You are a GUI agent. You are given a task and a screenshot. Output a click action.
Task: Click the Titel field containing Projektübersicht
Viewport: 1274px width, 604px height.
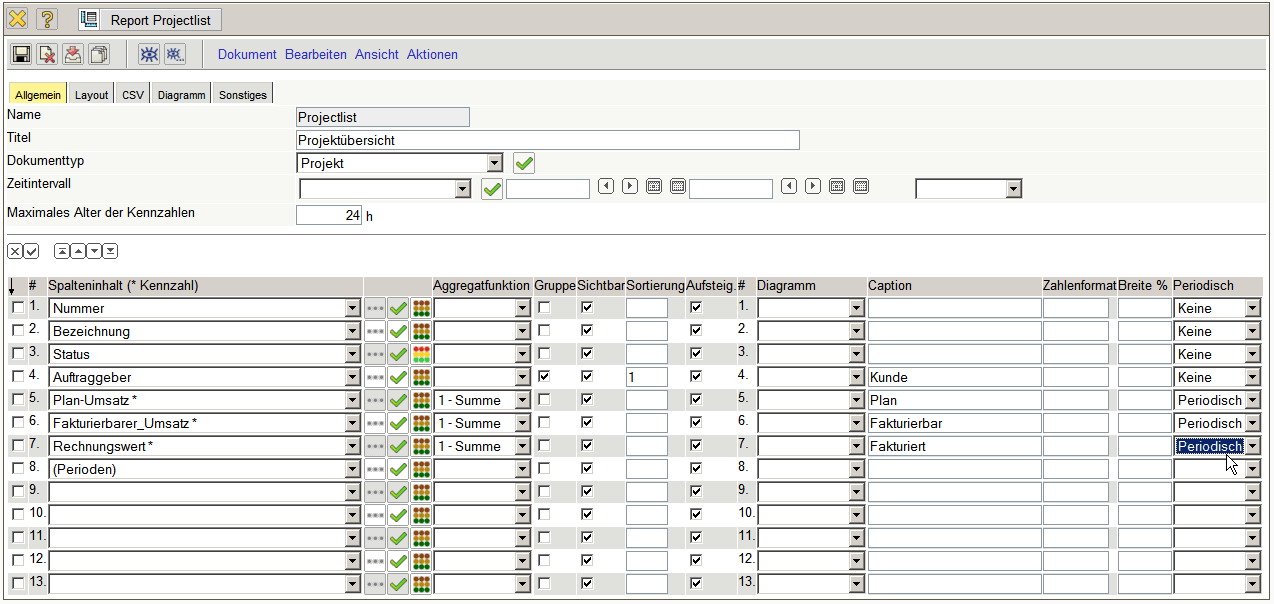pos(547,140)
